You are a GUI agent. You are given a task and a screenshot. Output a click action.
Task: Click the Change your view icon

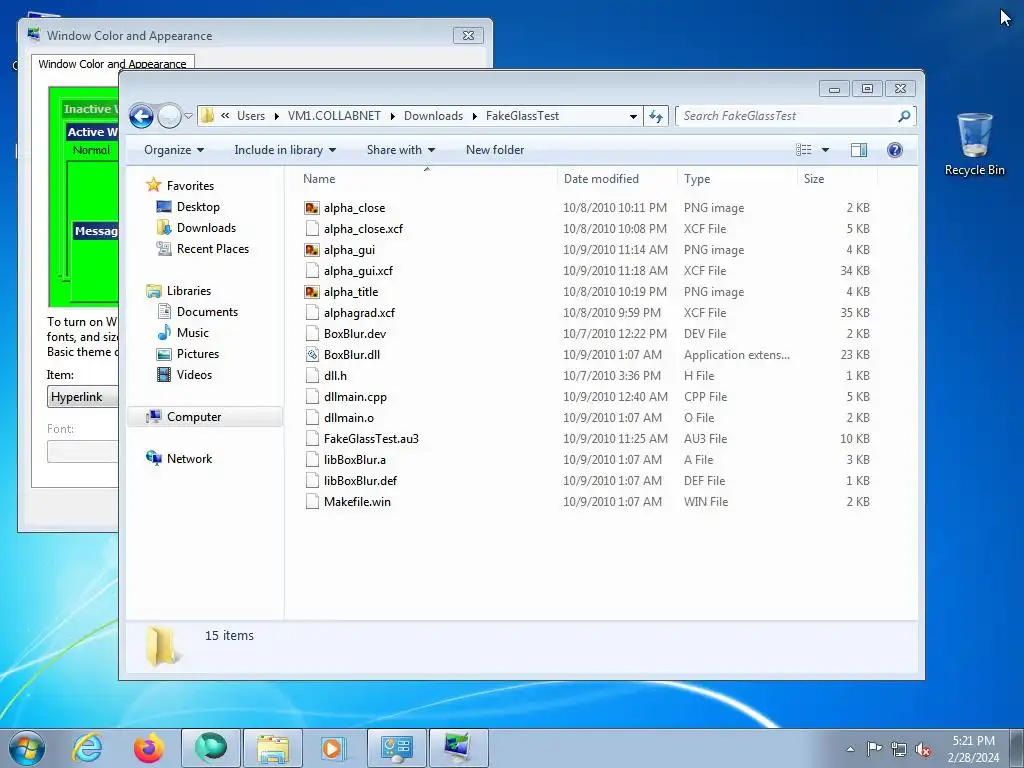(x=804, y=150)
